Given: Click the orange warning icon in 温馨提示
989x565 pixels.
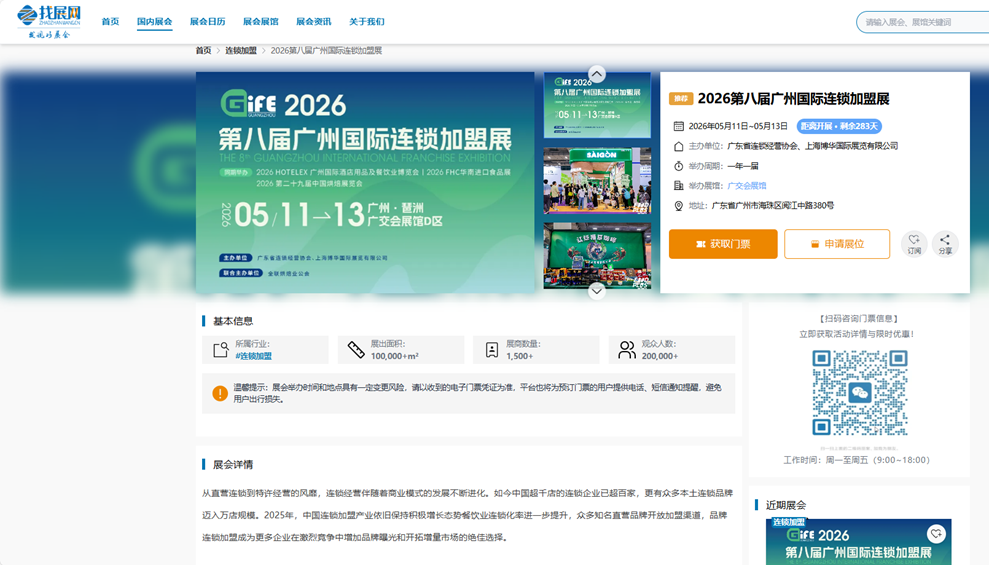Looking at the screenshot, I should coord(219,393).
